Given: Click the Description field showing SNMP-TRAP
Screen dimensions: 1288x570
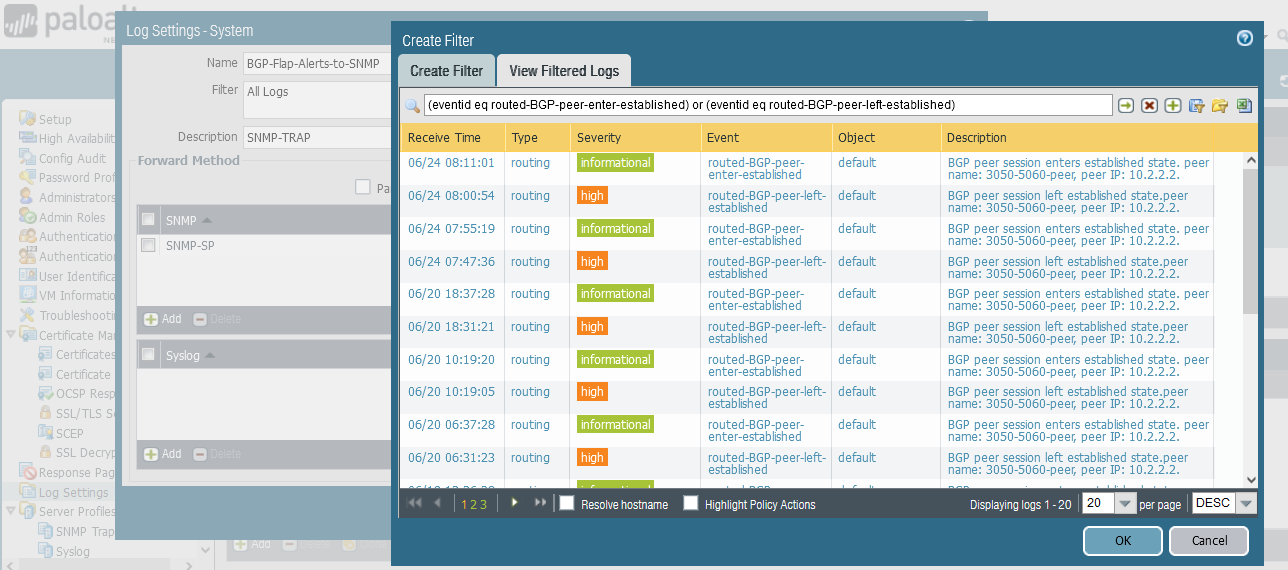Looking at the screenshot, I should (x=316, y=137).
